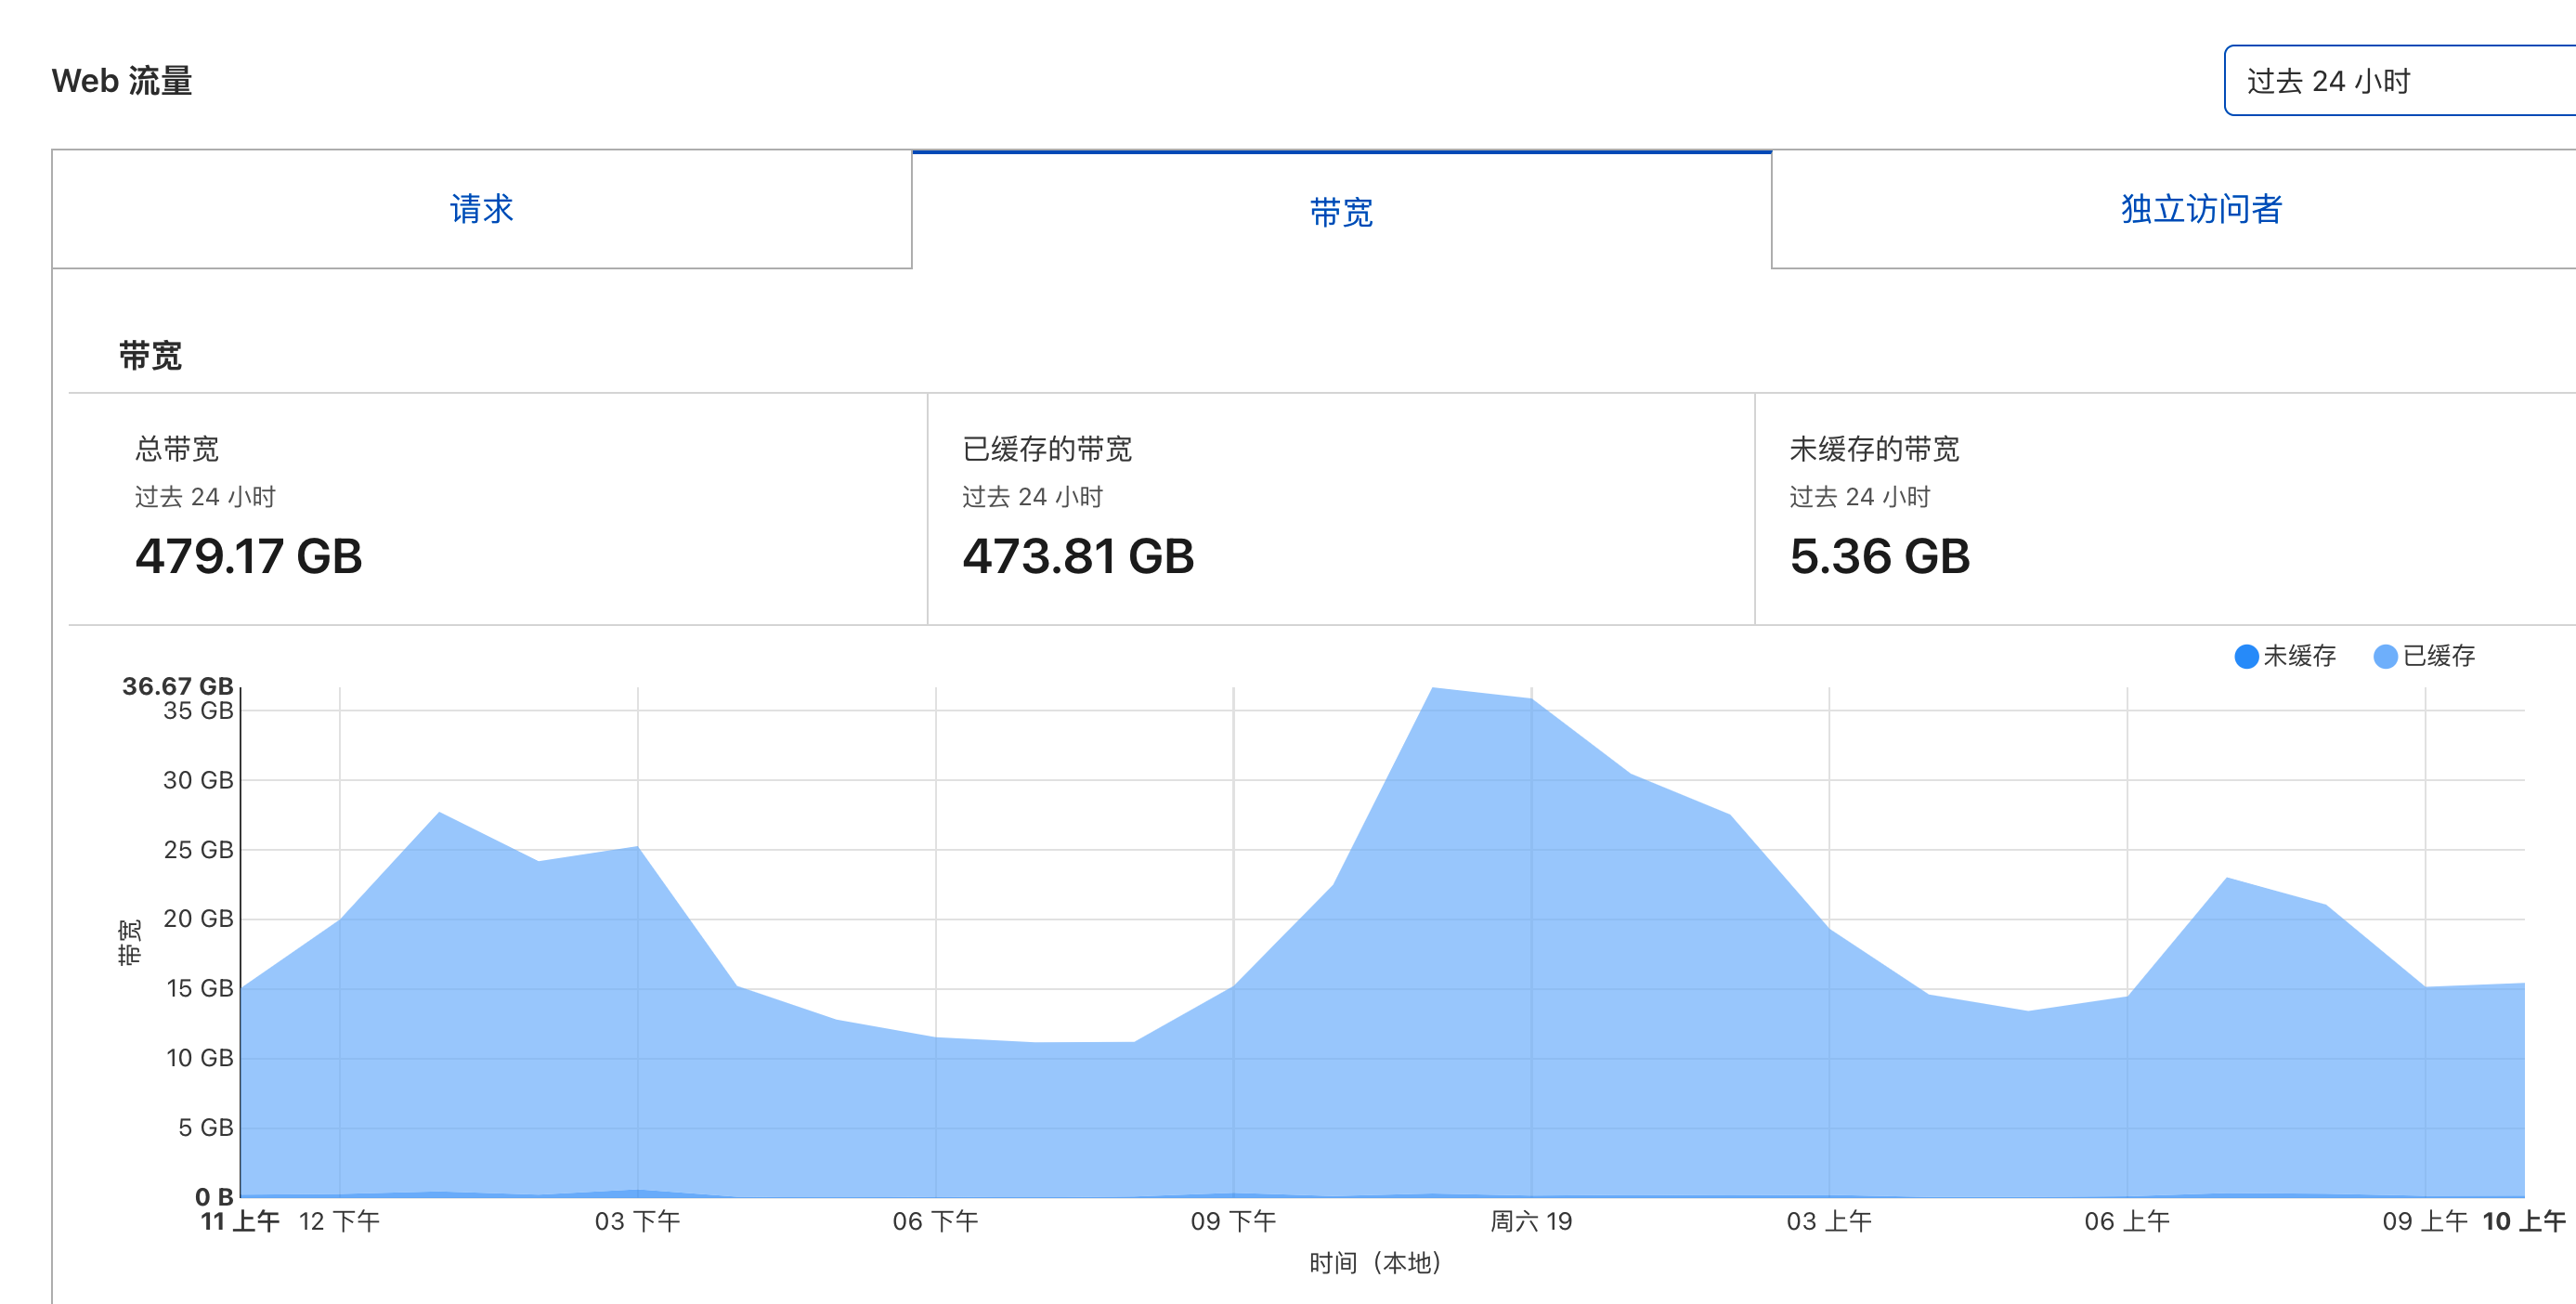Click the 473.81 GB cached bandwidth value
The width and height of the screenshot is (2576, 1304).
pos(1078,556)
